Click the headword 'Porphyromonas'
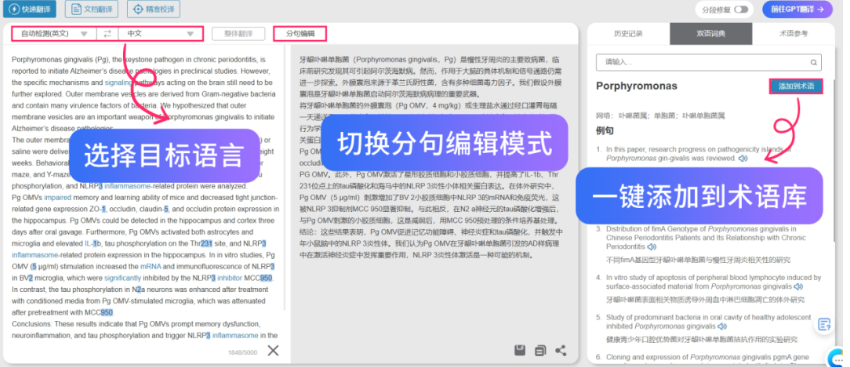Screen dimensions: 850x367 [636, 86]
